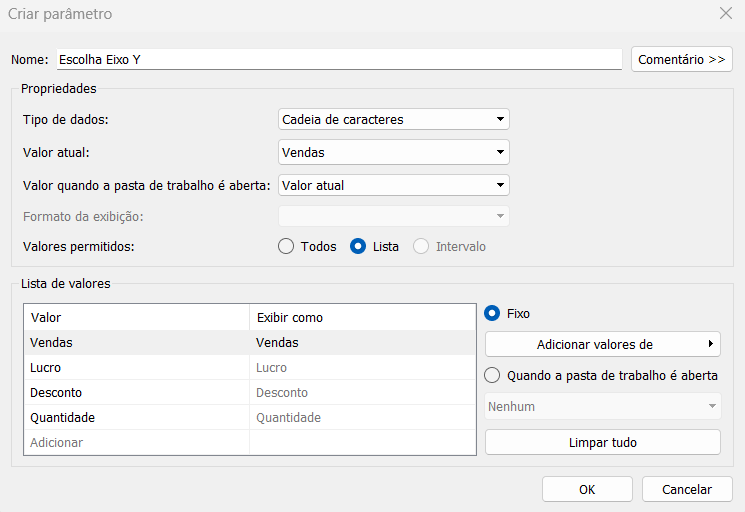Select the Lista radio button
The height and width of the screenshot is (512, 745).
point(358,247)
